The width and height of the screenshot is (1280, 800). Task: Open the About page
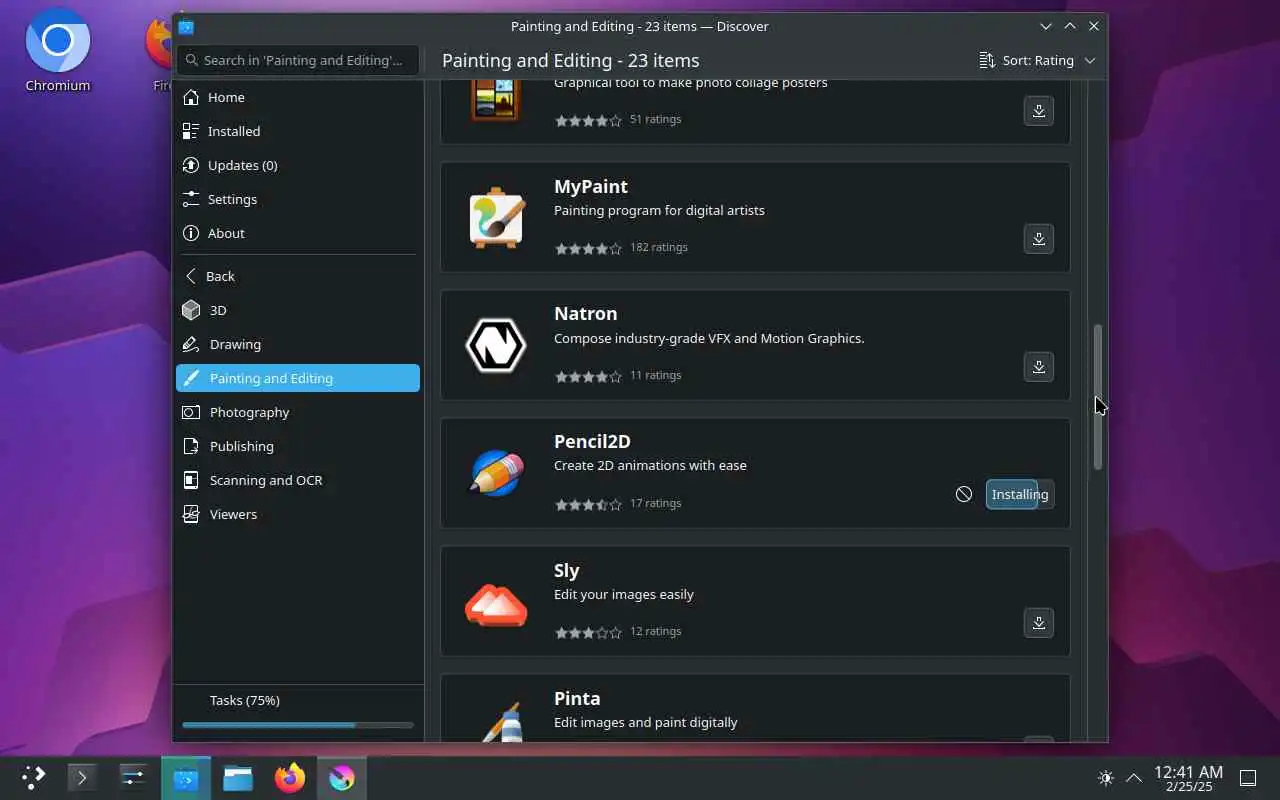point(298,233)
